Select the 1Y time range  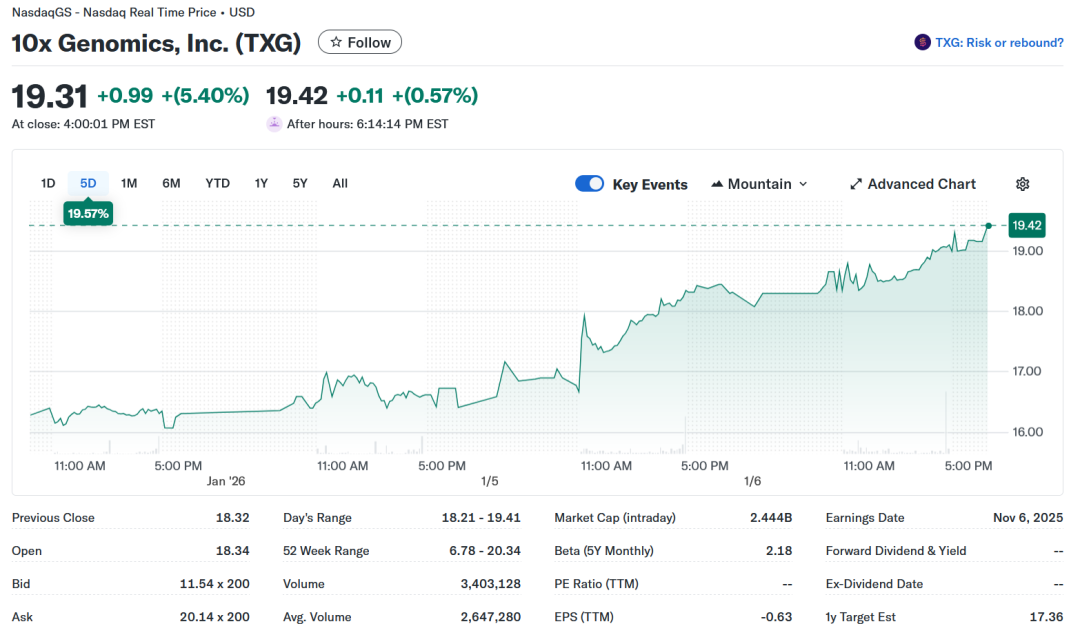tap(261, 183)
